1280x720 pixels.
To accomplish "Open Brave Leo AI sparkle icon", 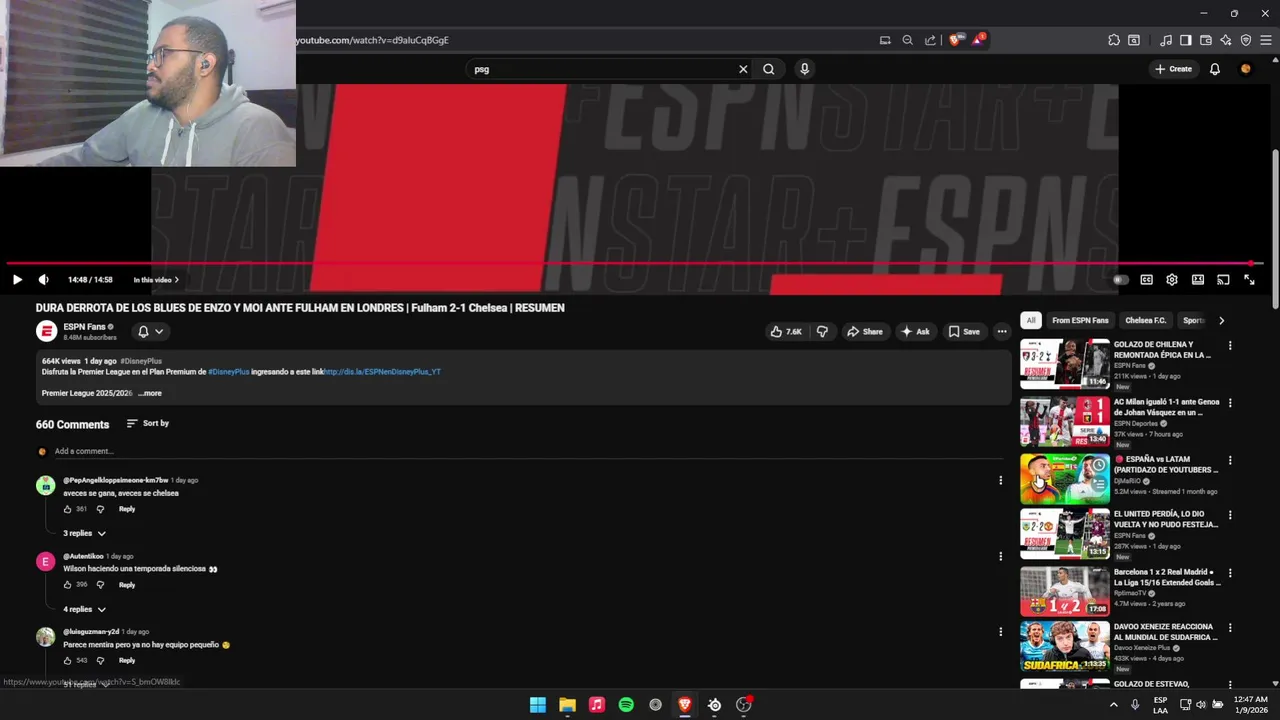I will 1226,40.
